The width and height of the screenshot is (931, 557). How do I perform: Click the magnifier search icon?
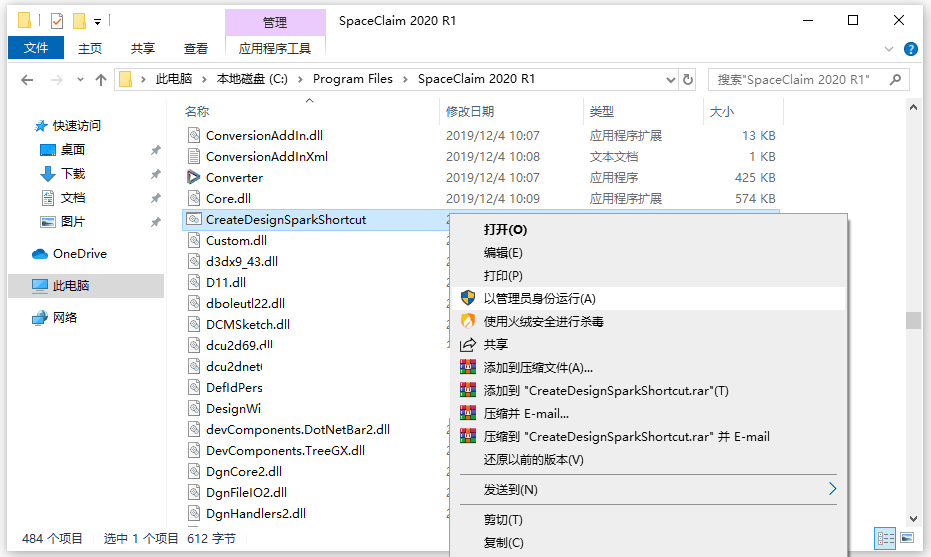pyautogui.click(x=895, y=80)
